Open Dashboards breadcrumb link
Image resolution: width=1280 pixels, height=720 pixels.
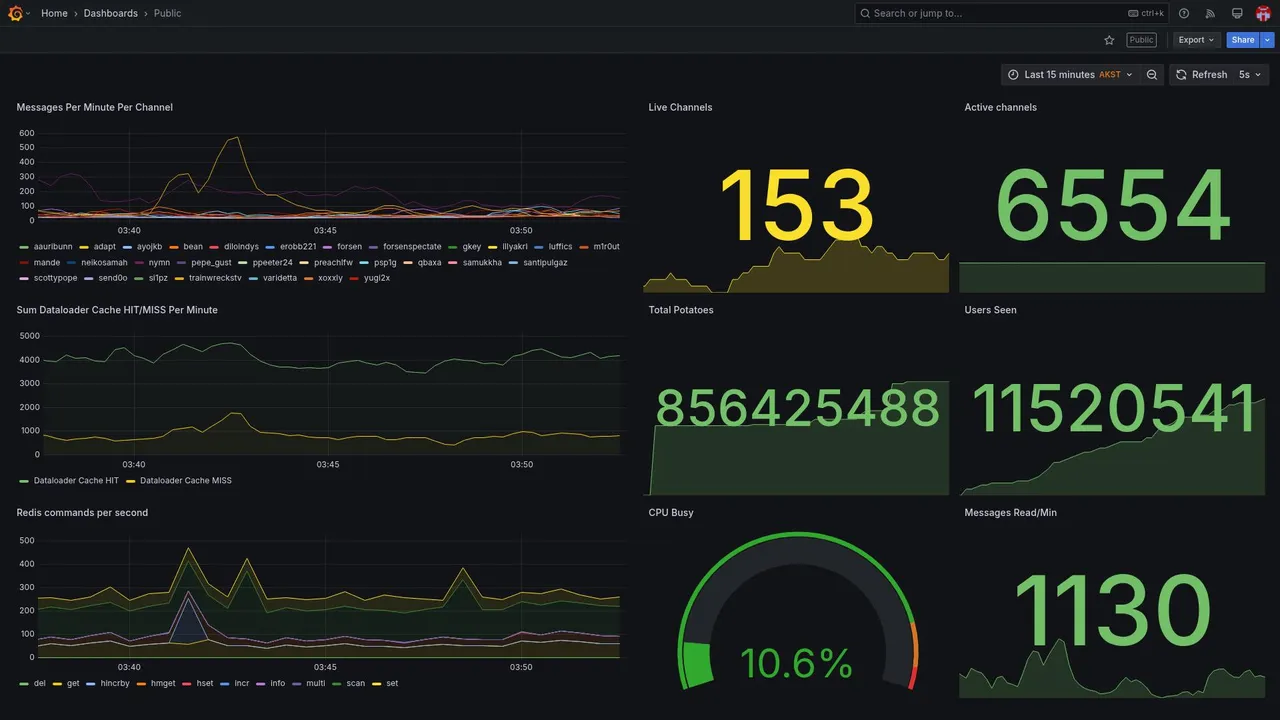pyautogui.click(x=111, y=13)
